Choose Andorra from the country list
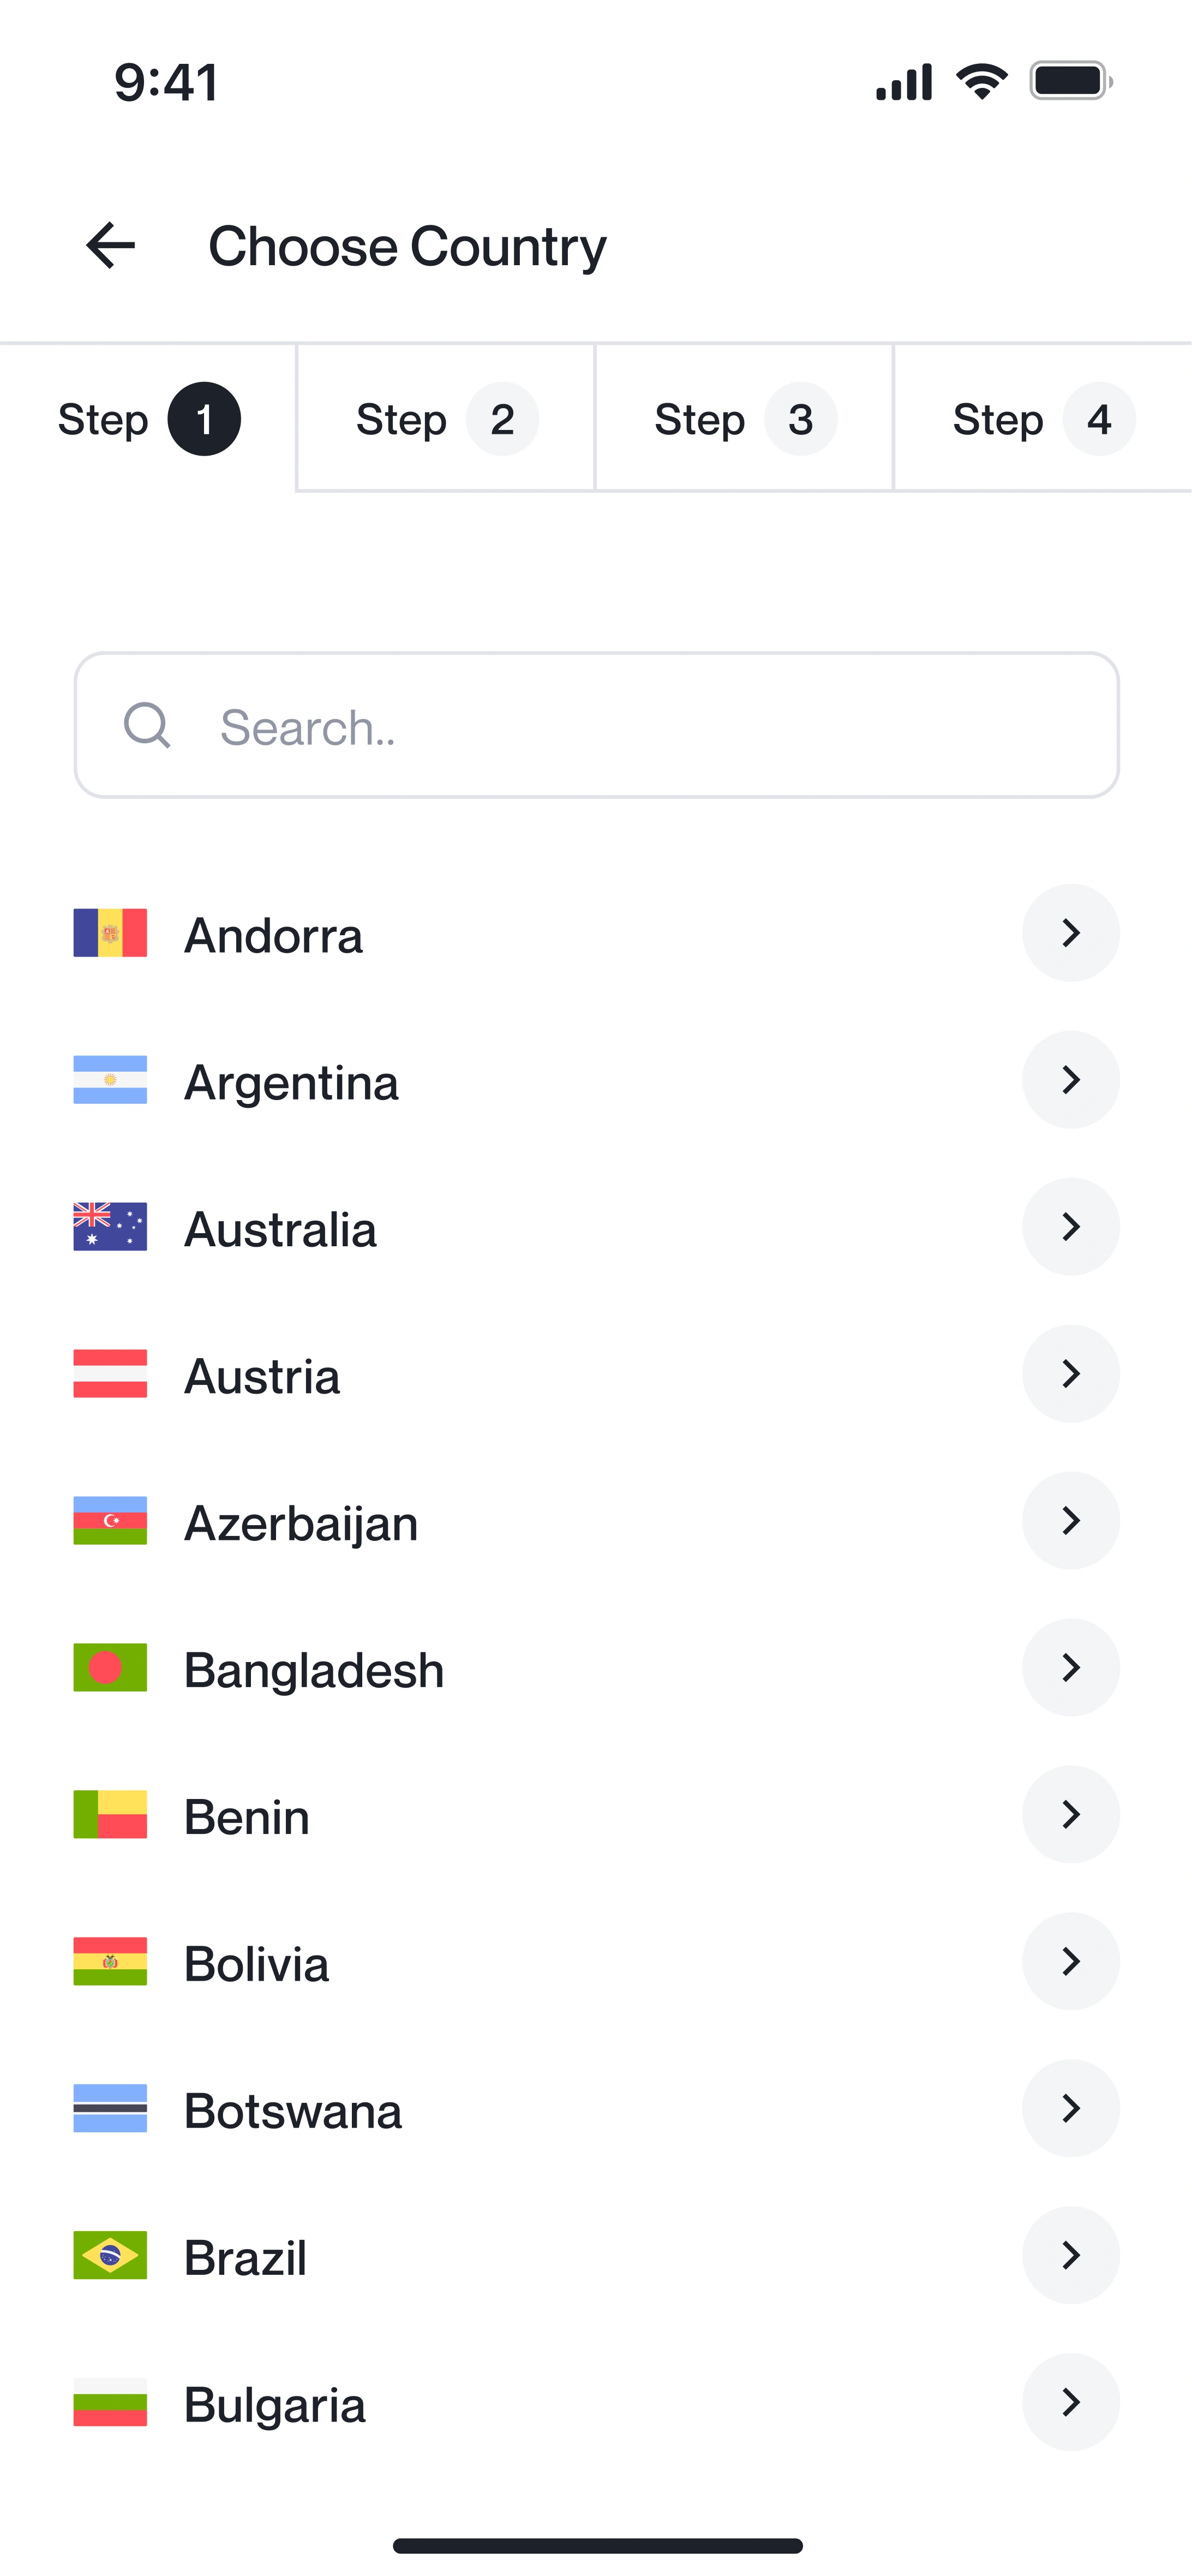 [x=273, y=935]
